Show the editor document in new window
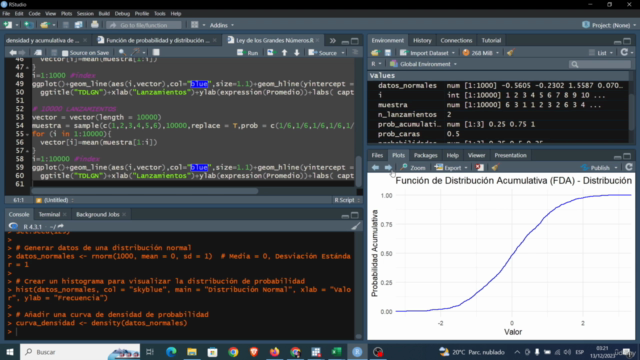The height and width of the screenshot is (360, 640). tap(38, 53)
